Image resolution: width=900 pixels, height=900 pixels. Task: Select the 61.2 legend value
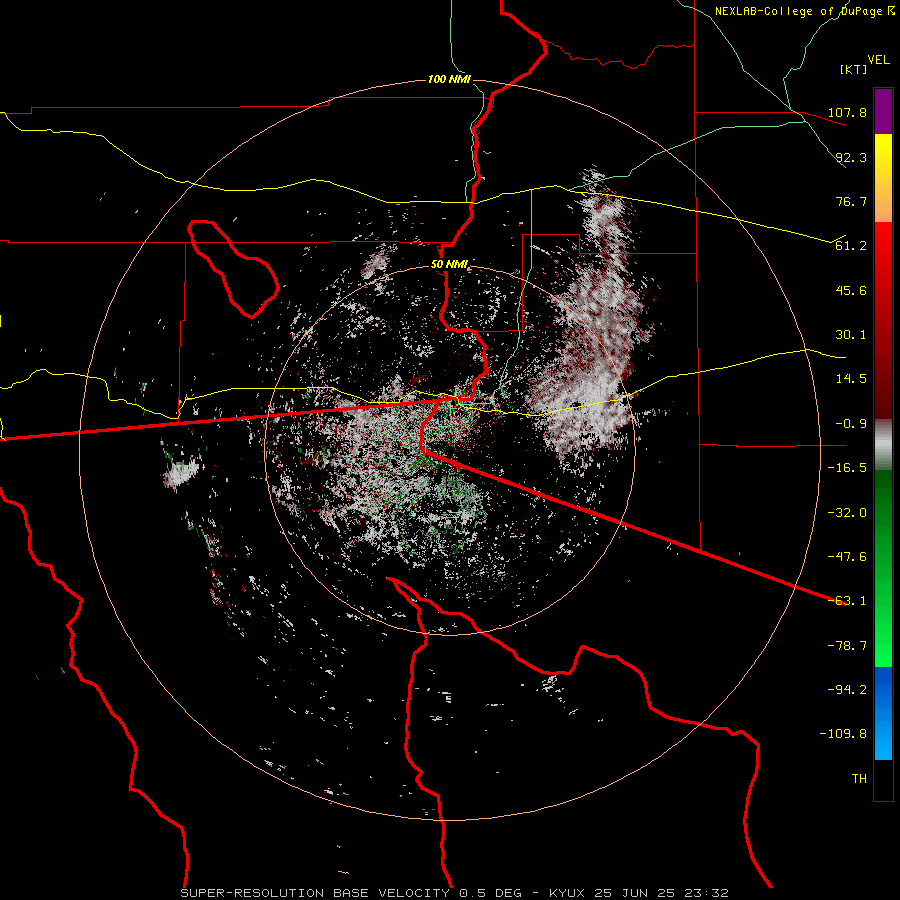click(x=851, y=246)
